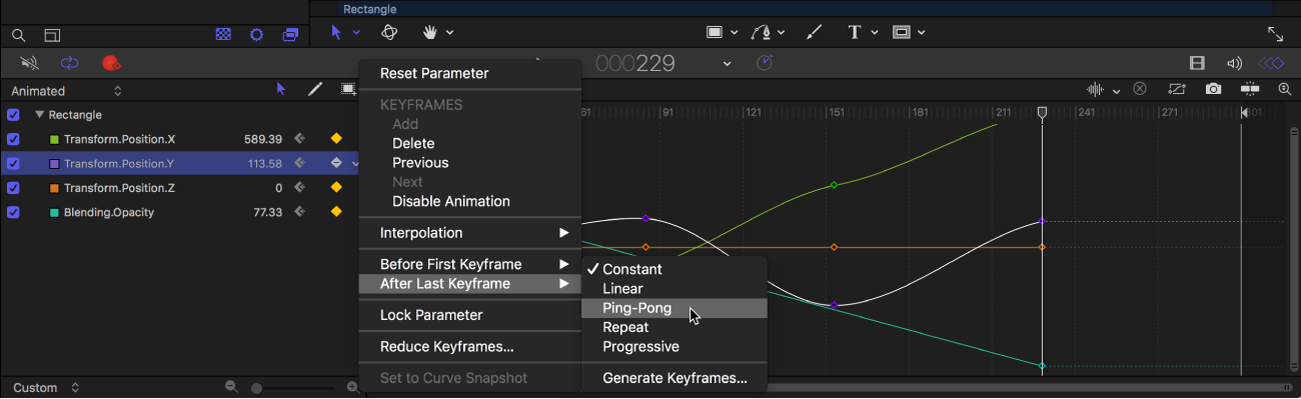Click the project duration clock icon

tap(764, 63)
